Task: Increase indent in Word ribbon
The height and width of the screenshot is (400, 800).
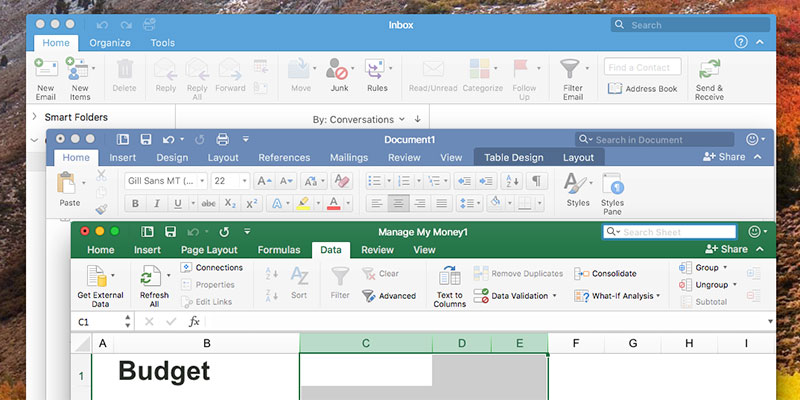Action: [486, 181]
